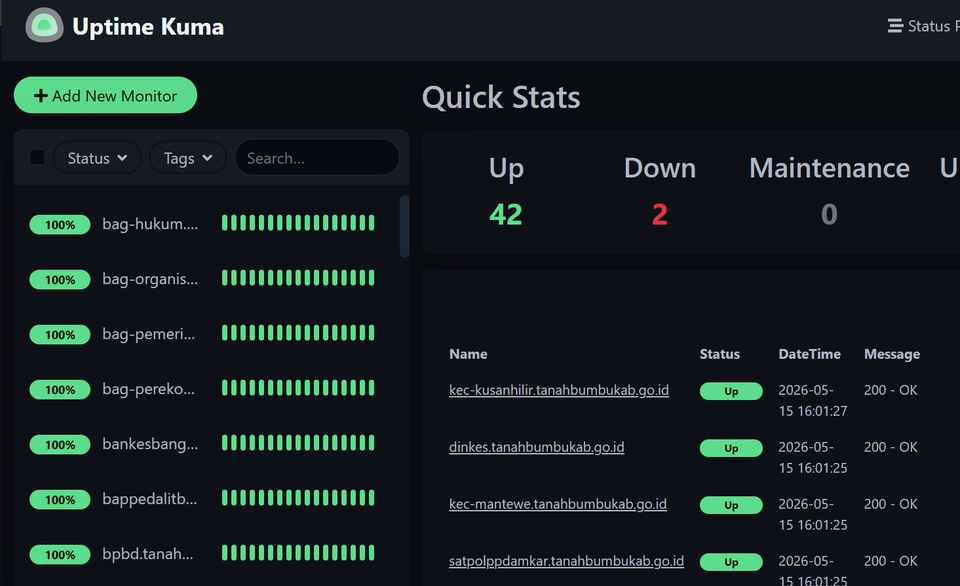Image resolution: width=960 pixels, height=586 pixels.
Task: Click the Up badge for kec-mantewe row
Action: [731, 505]
